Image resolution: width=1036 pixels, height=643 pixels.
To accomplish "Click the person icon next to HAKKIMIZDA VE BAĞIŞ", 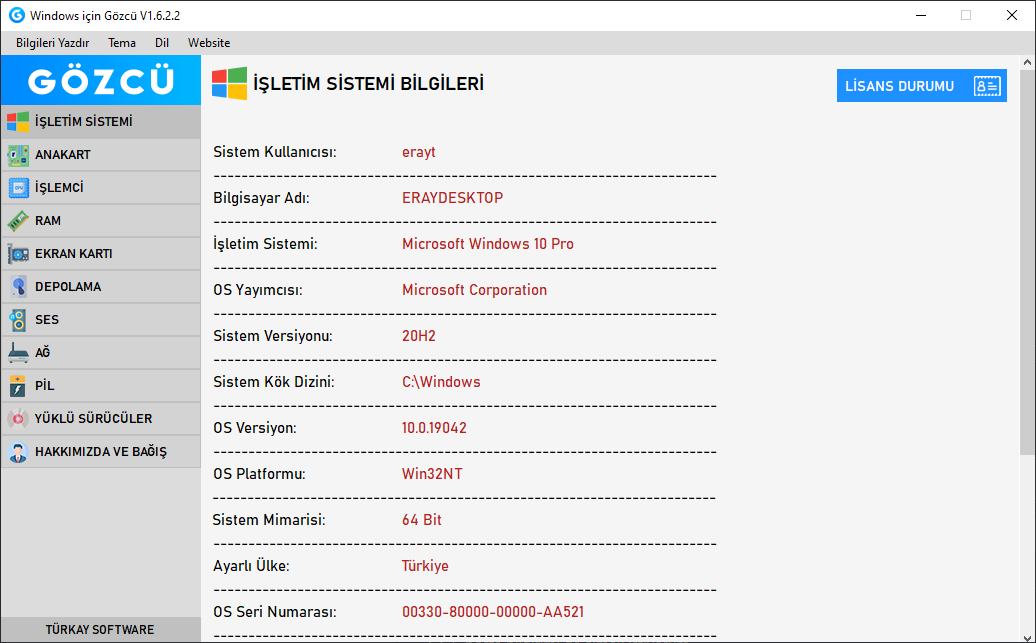I will tap(18, 452).
